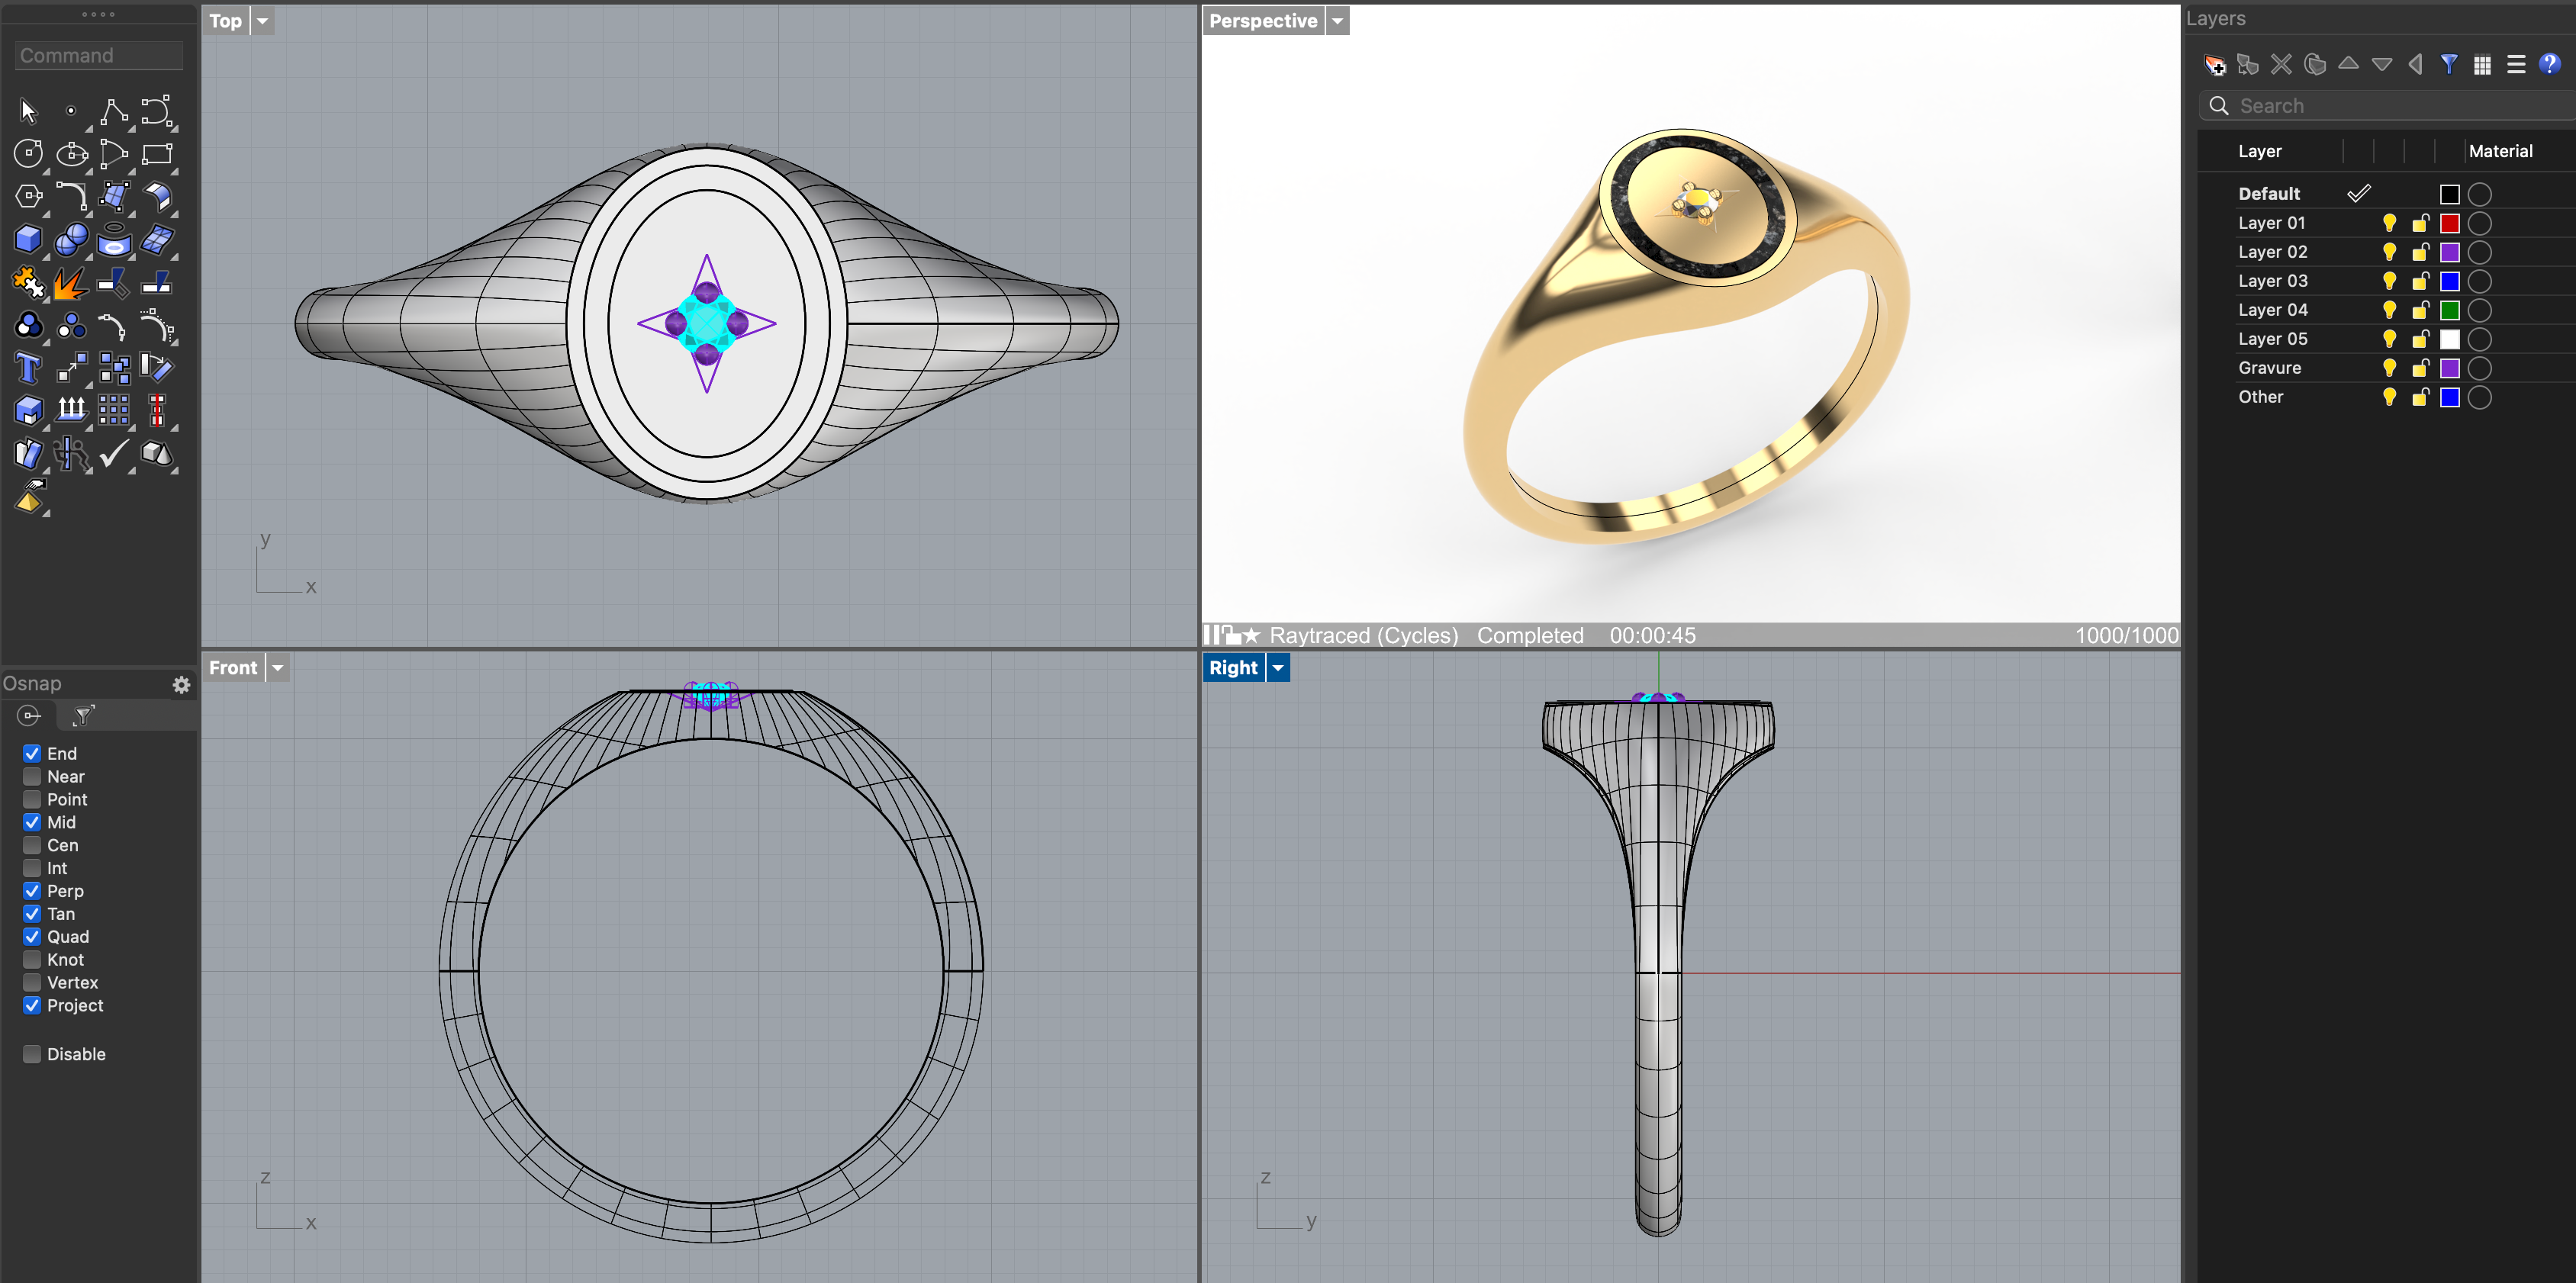Choose the Split tool
This screenshot has height=1283, width=2576.
click(157, 283)
